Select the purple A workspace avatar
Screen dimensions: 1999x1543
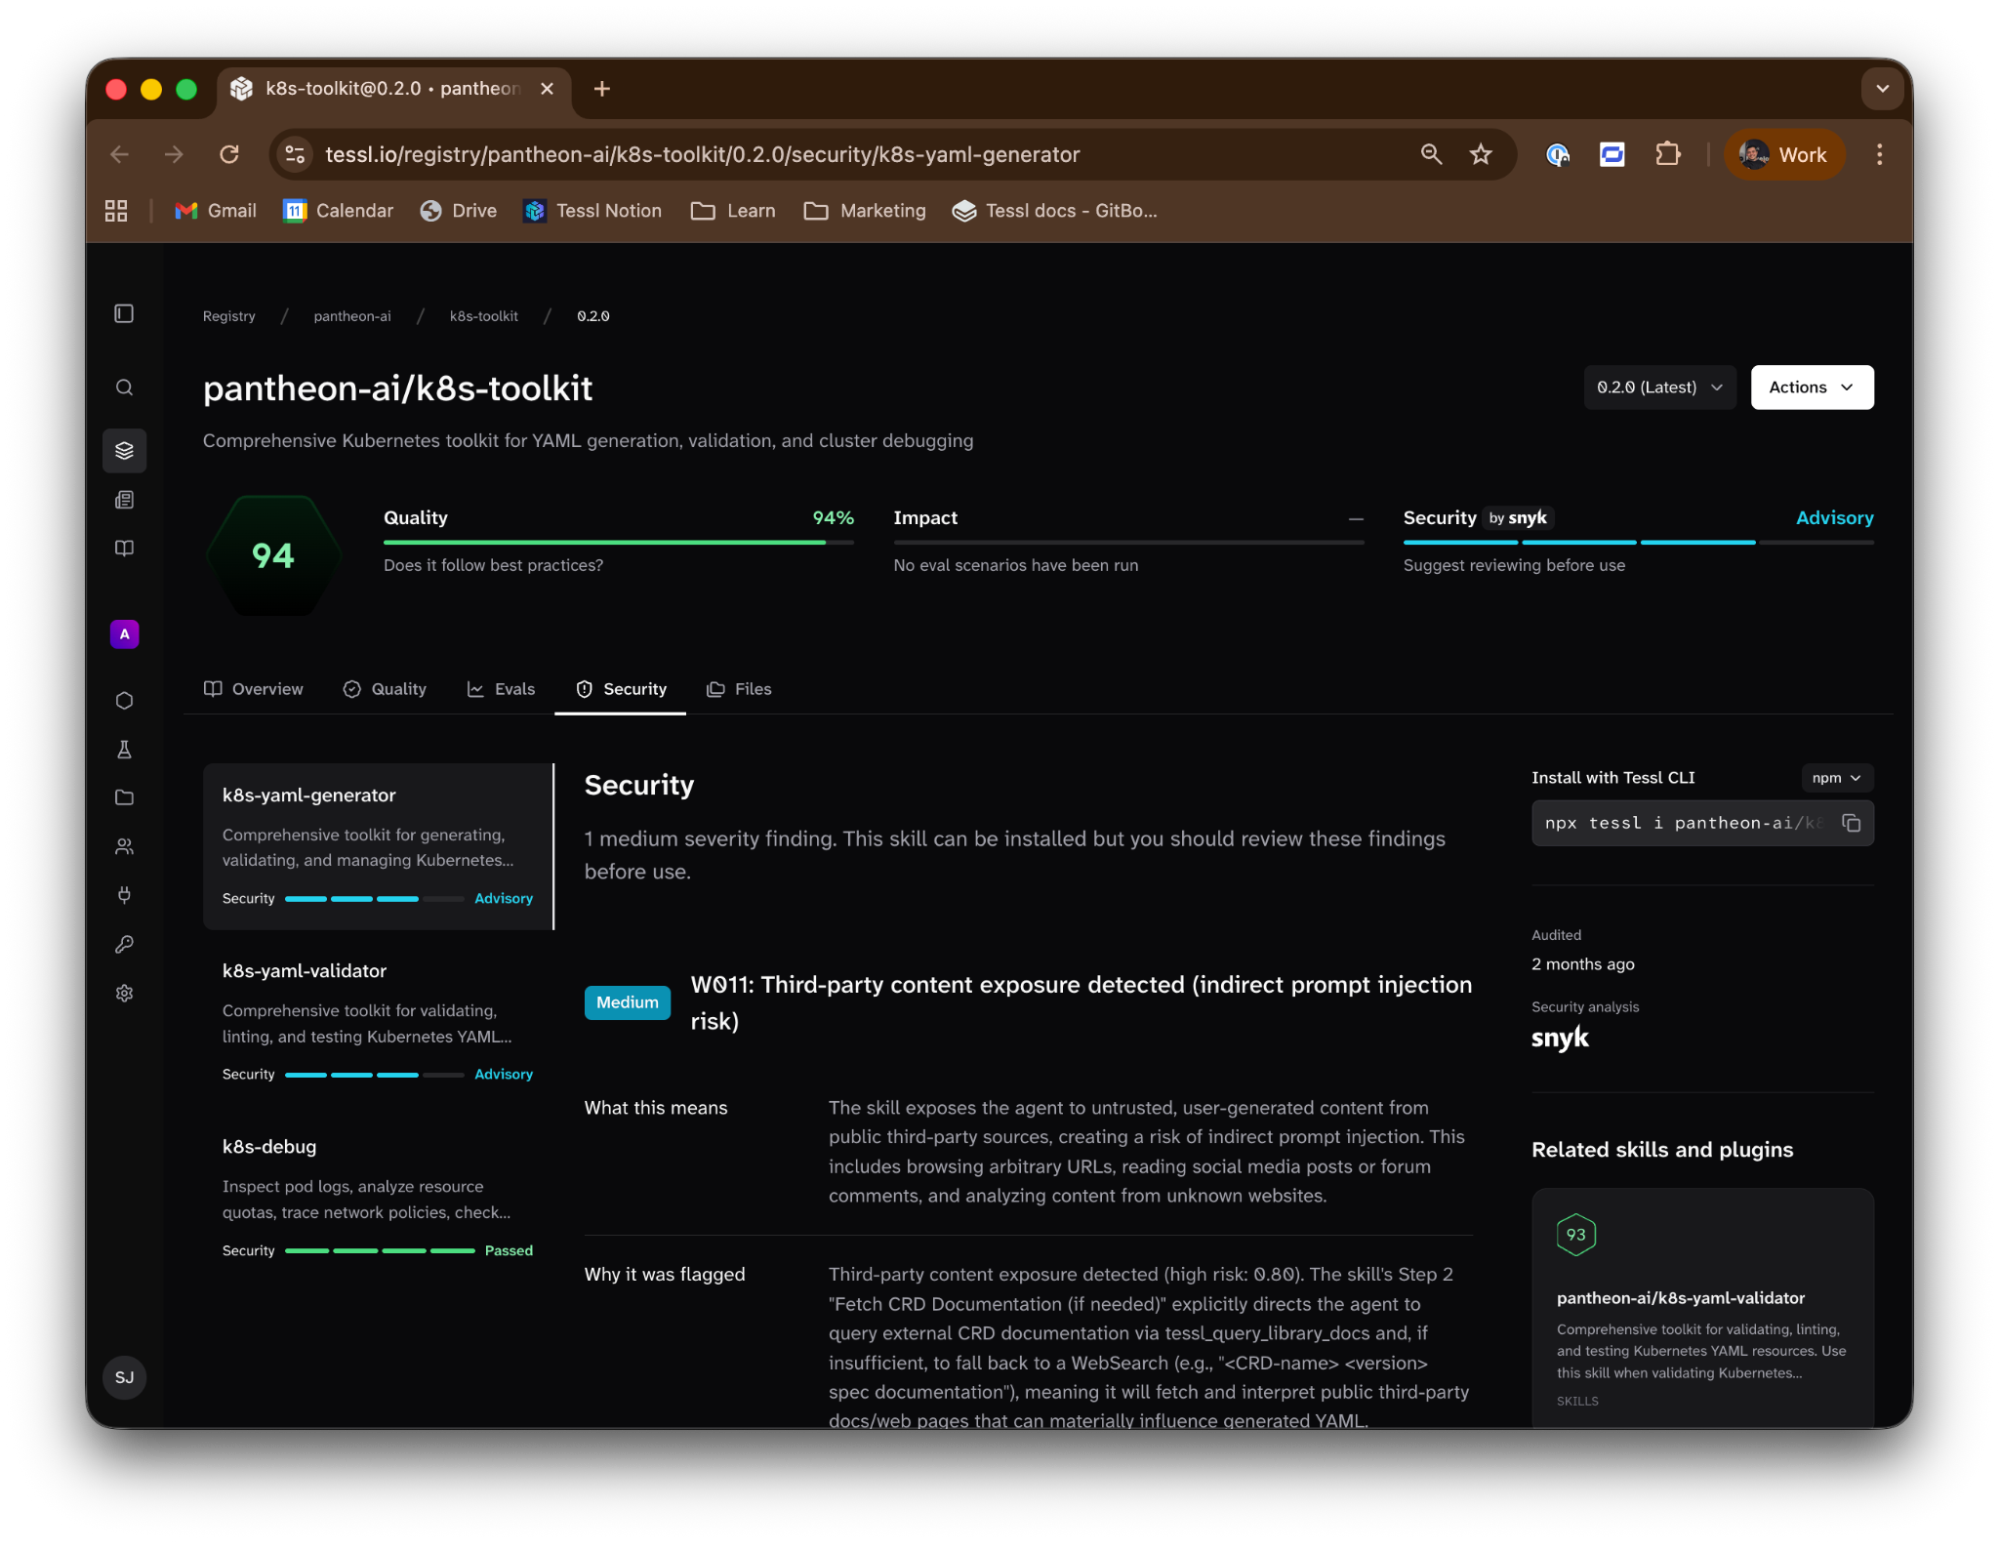pos(124,634)
